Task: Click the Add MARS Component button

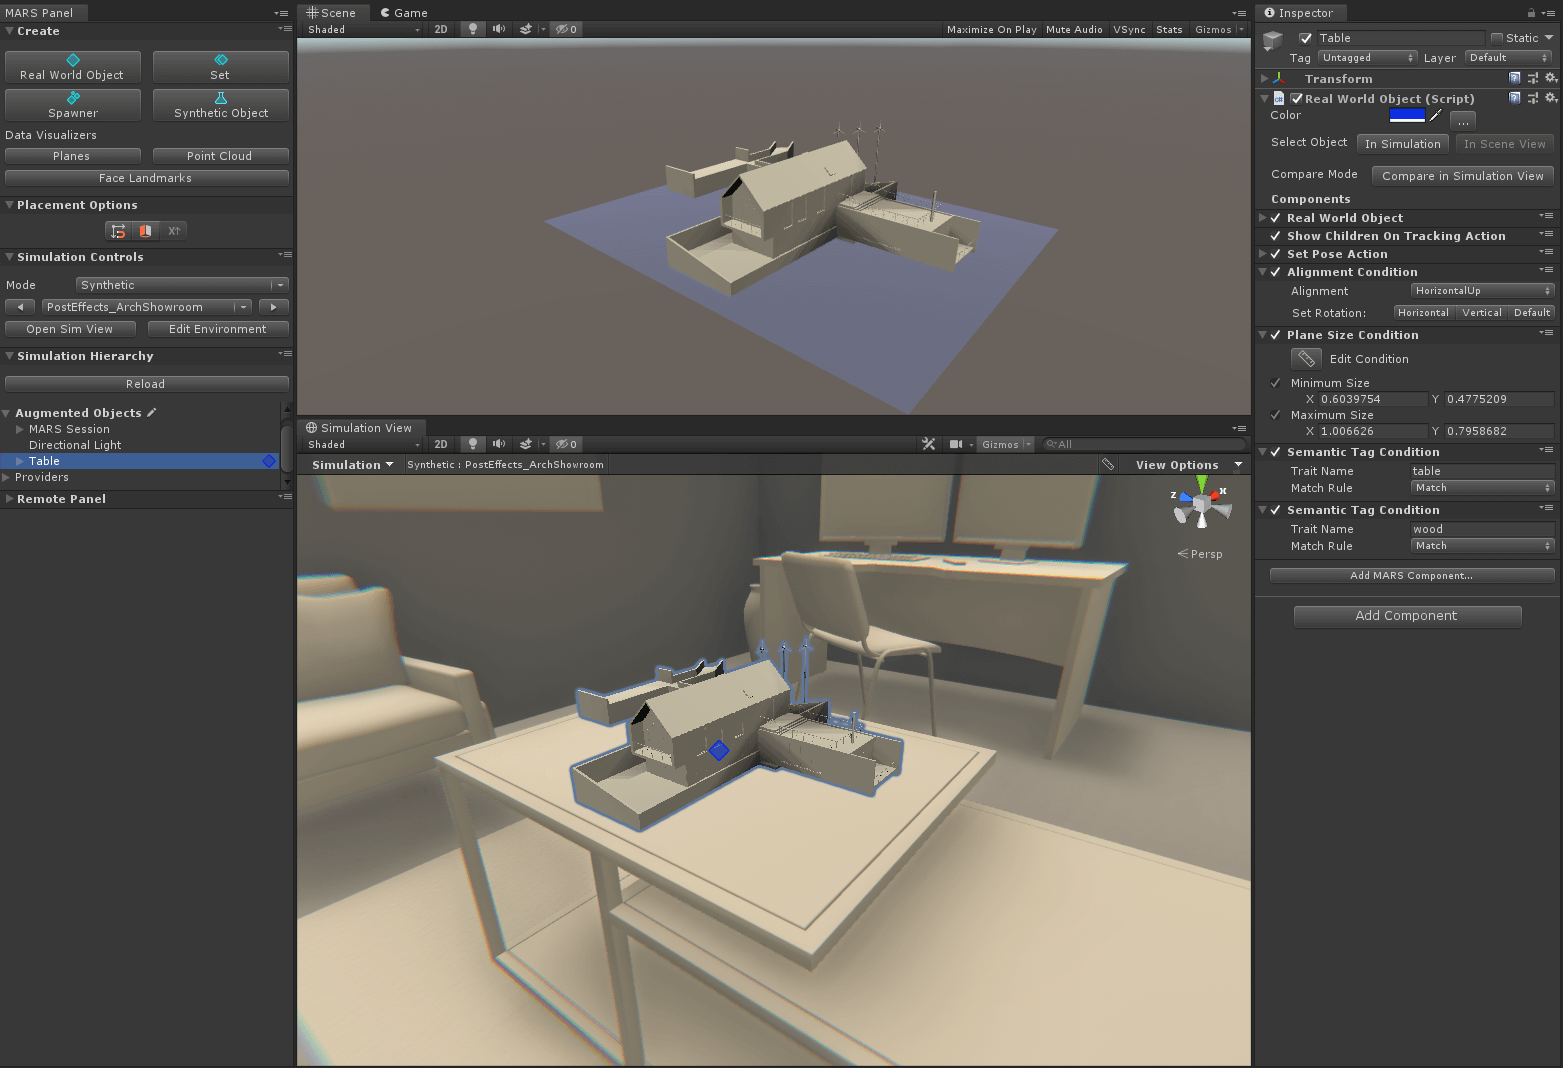Action: coord(1411,576)
